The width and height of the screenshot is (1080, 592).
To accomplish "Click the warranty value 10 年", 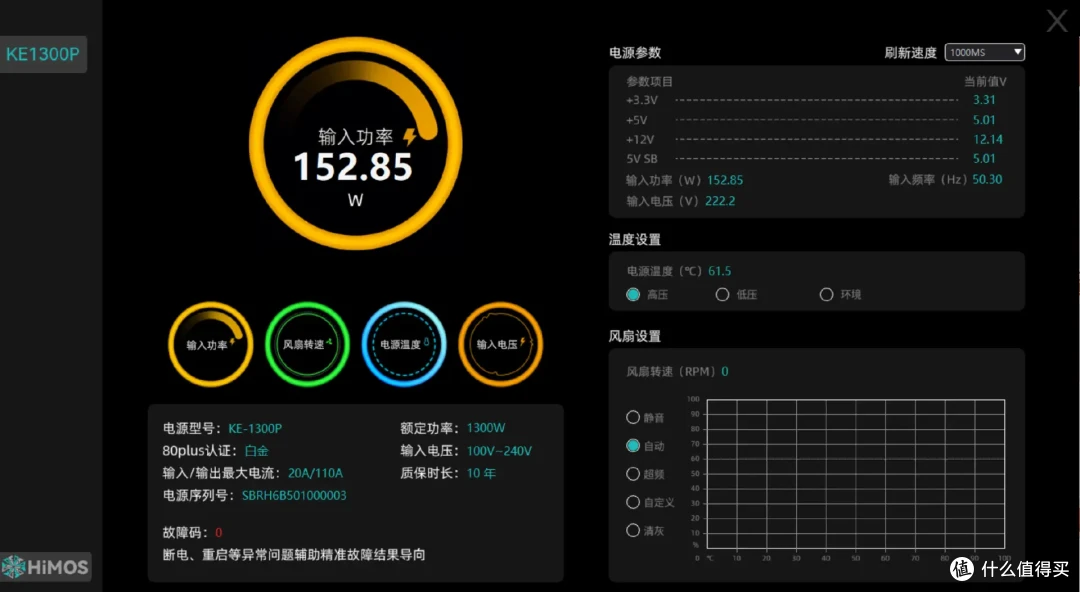I will pyautogui.click(x=481, y=473).
